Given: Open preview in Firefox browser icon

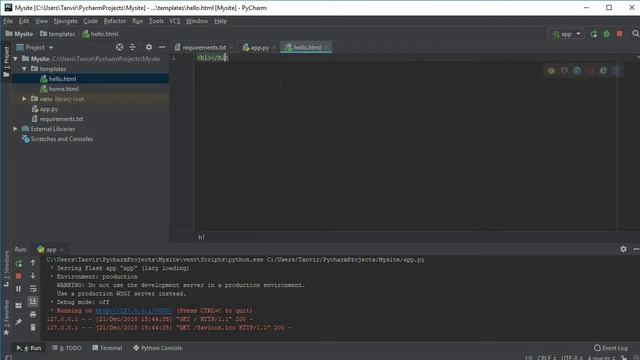Looking at the screenshot, I should [x=564, y=71].
